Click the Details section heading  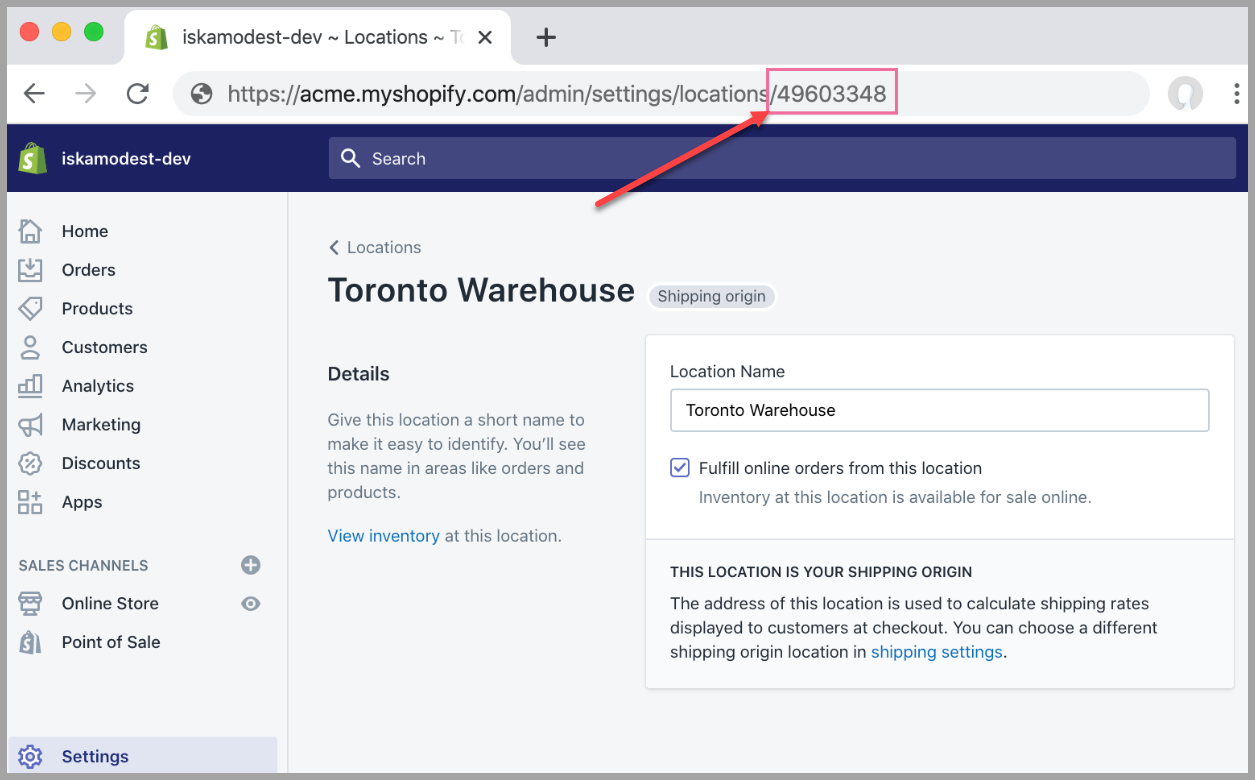click(359, 374)
